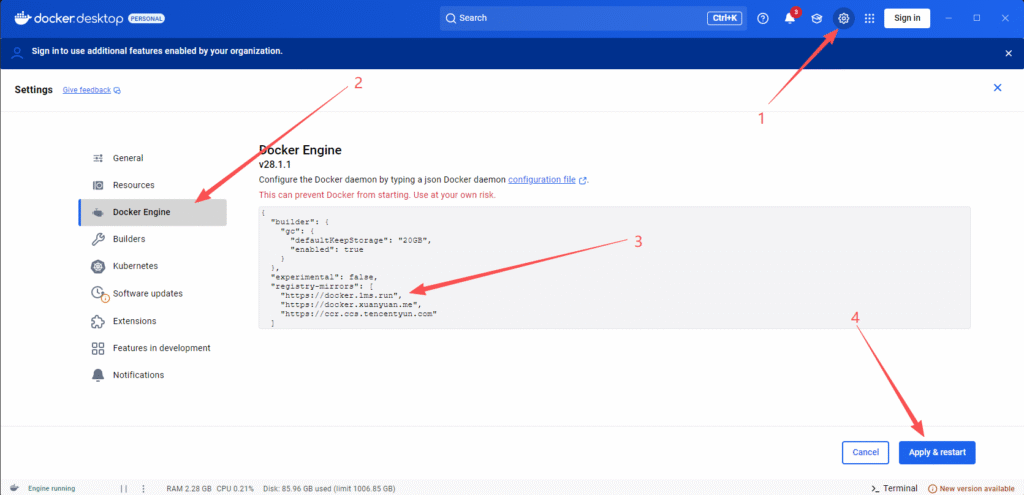Click the Apply & restart button
The width and height of the screenshot is (1024, 495).
(936, 452)
